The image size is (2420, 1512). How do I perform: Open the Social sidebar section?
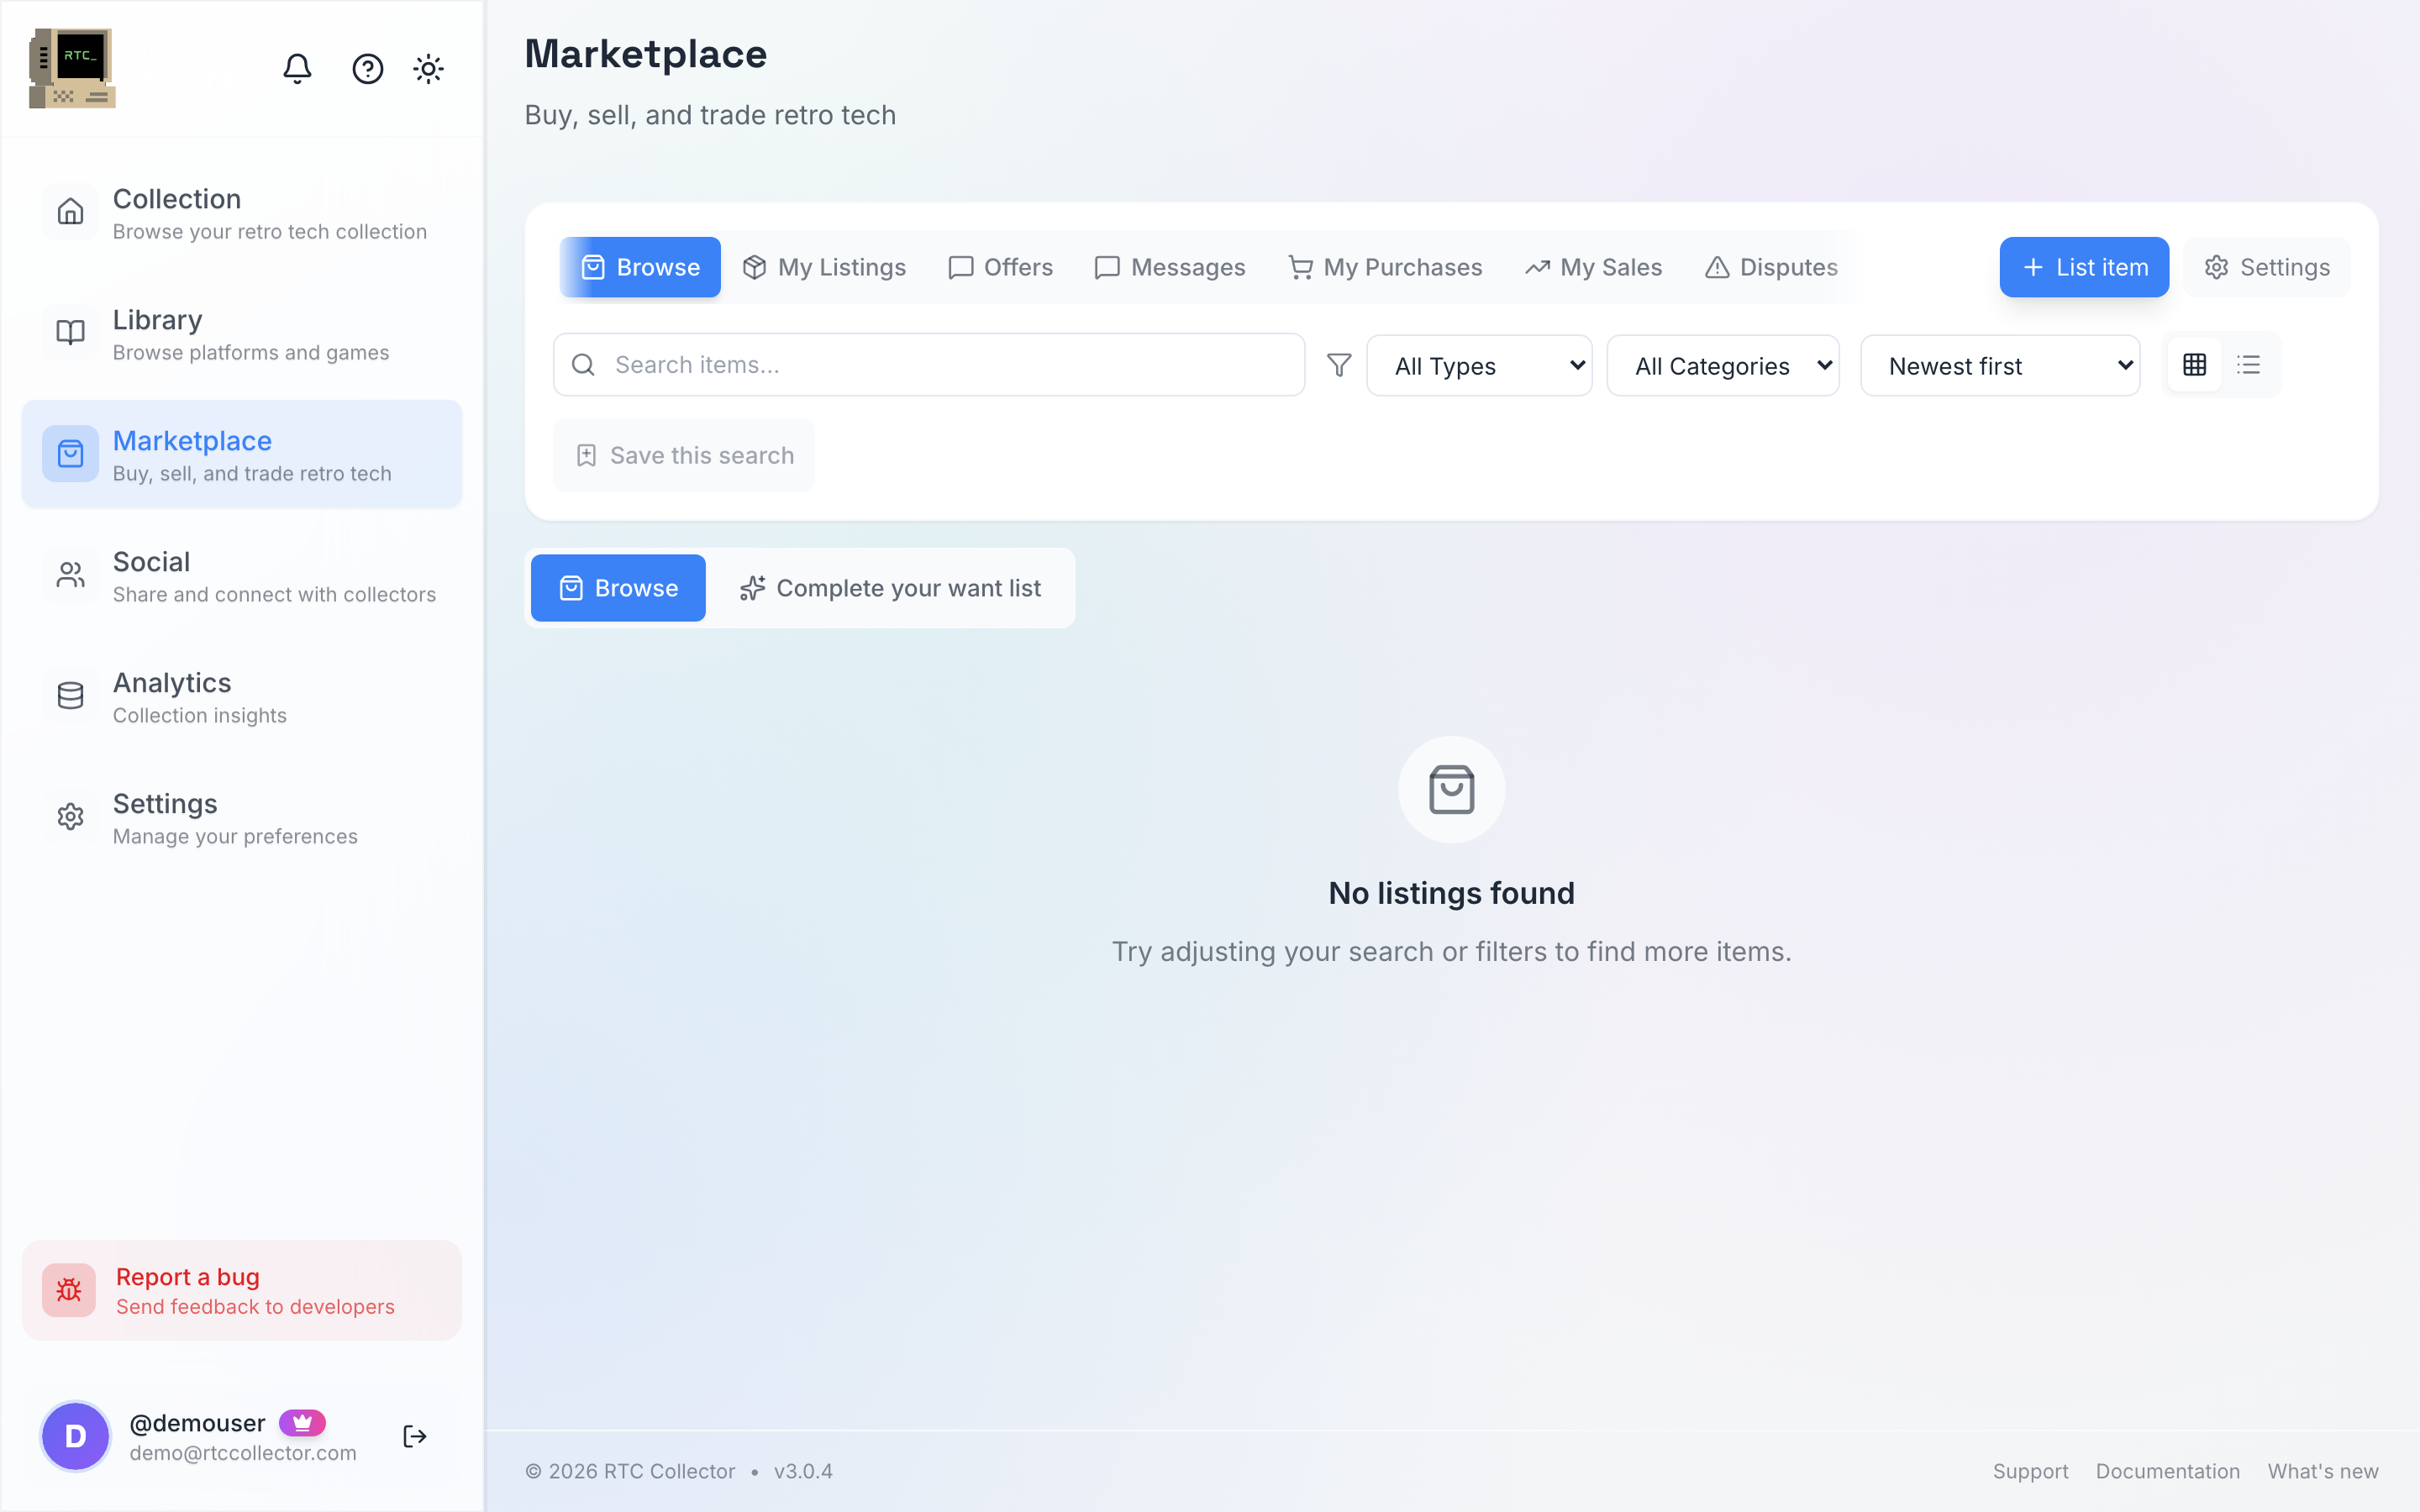[242, 576]
